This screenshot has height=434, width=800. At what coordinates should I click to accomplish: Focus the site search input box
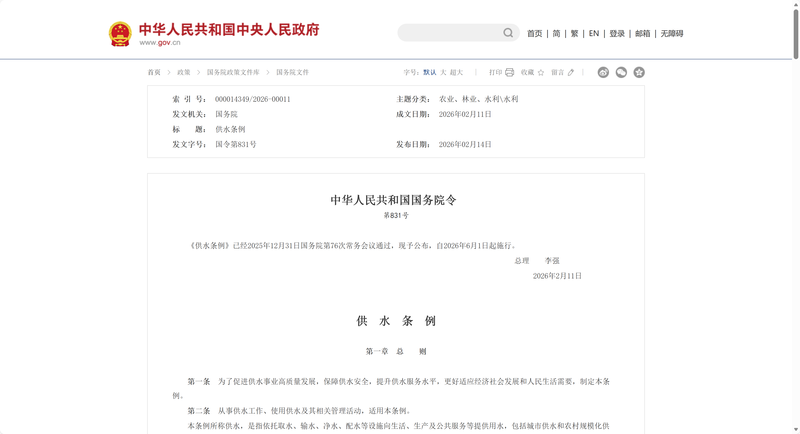(x=450, y=33)
